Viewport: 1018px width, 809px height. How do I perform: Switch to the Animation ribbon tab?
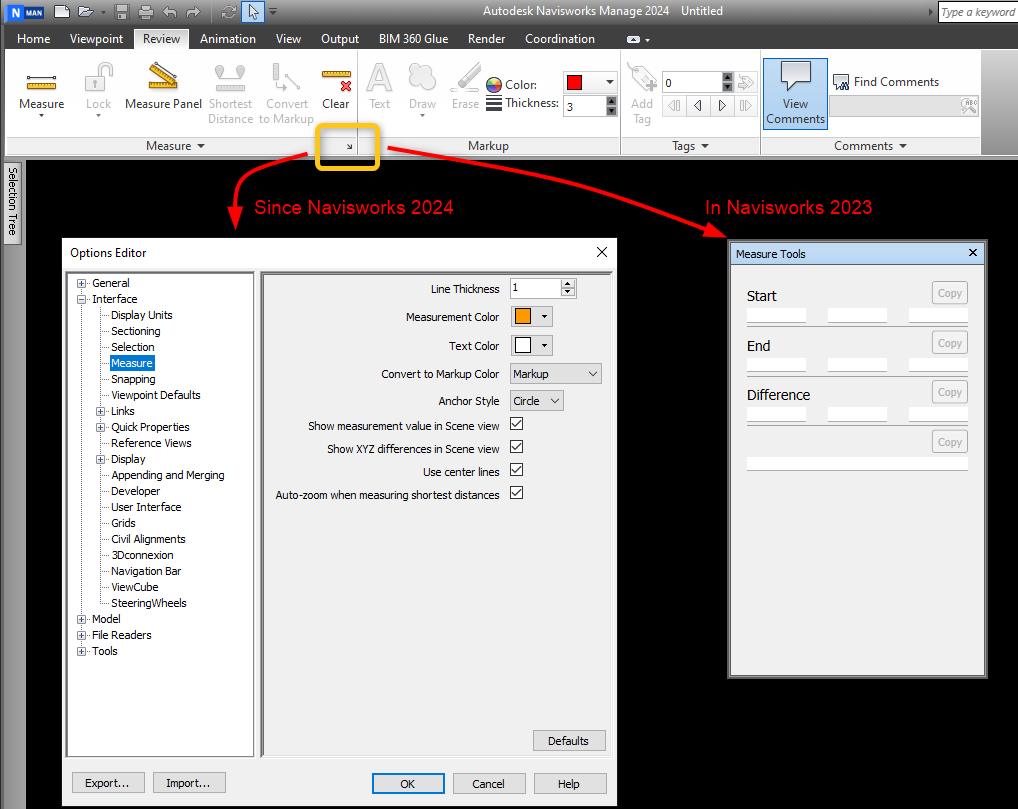tap(228, 39)
